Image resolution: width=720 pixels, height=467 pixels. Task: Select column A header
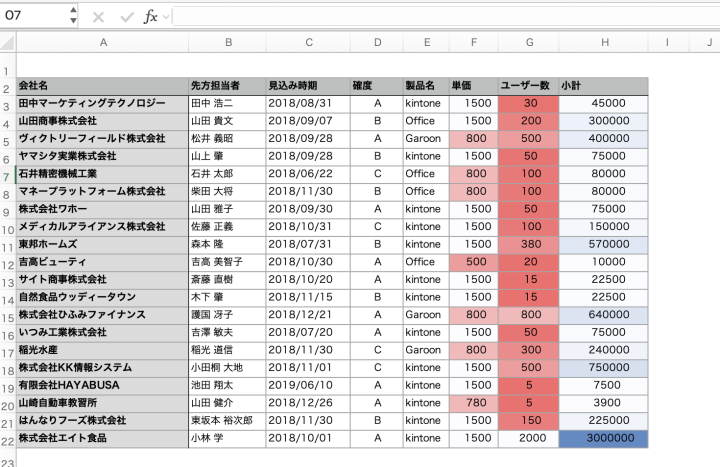point(102,42)
